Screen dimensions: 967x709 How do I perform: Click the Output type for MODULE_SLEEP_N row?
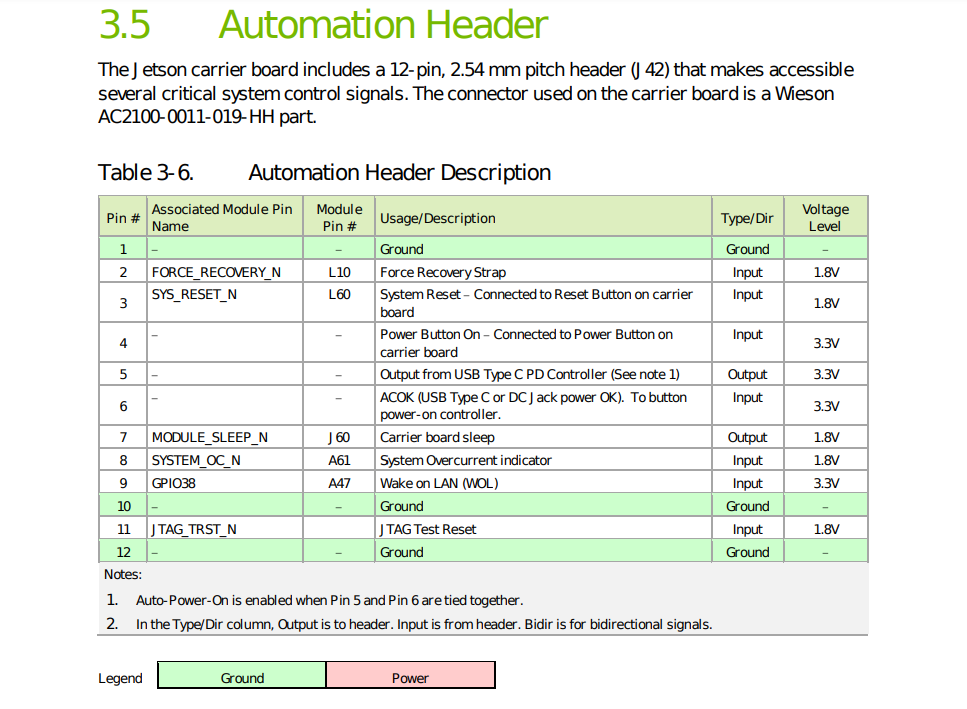[x=747, y=437]
